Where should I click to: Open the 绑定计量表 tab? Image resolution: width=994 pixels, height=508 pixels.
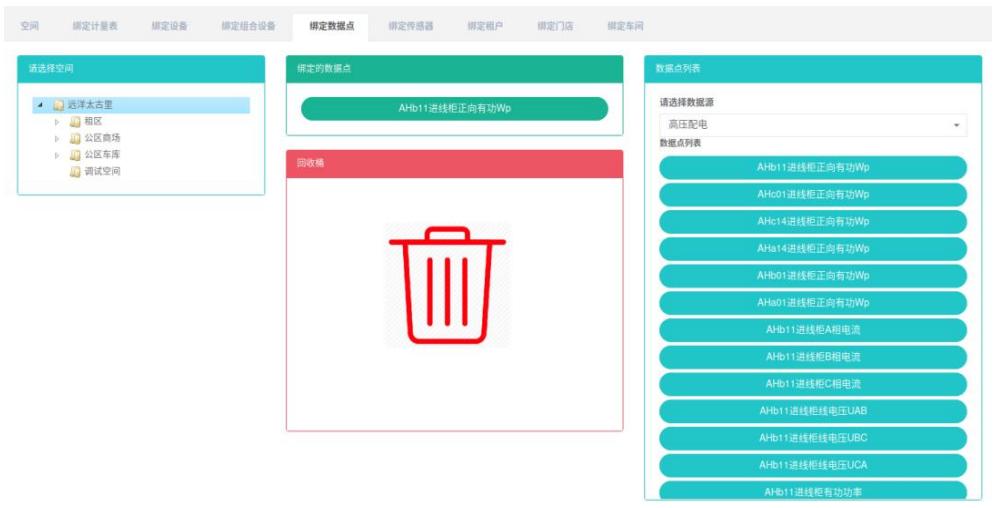(95, 26)
